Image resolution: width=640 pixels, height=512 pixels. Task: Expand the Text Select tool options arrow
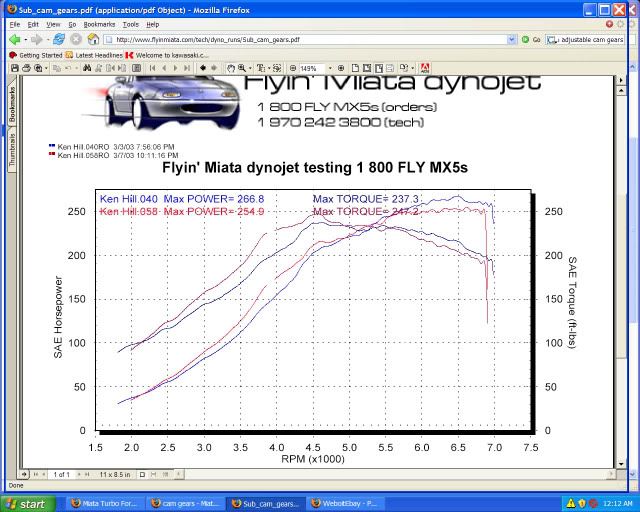[x=269, y=68]
